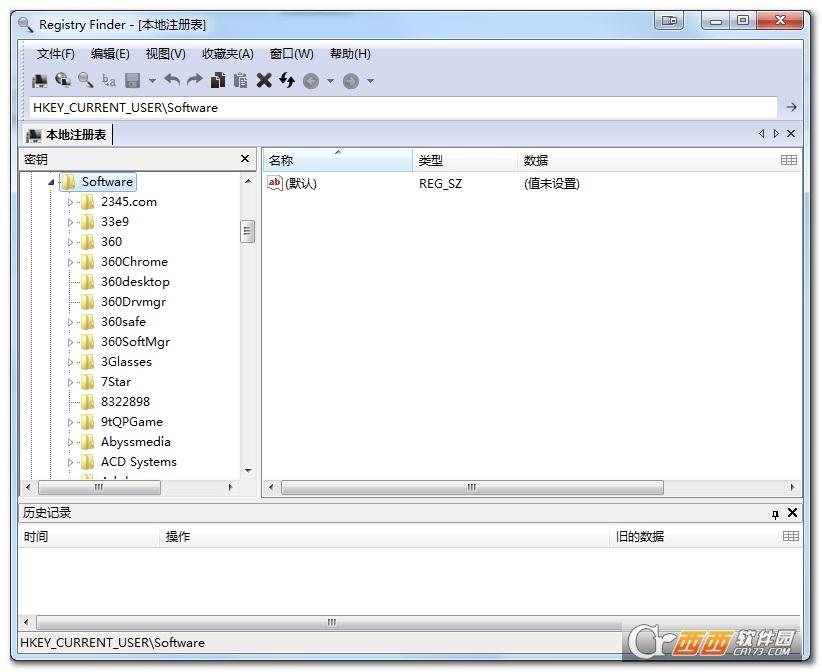Click the Replace (ba) toolbar icon

[108, 80]
